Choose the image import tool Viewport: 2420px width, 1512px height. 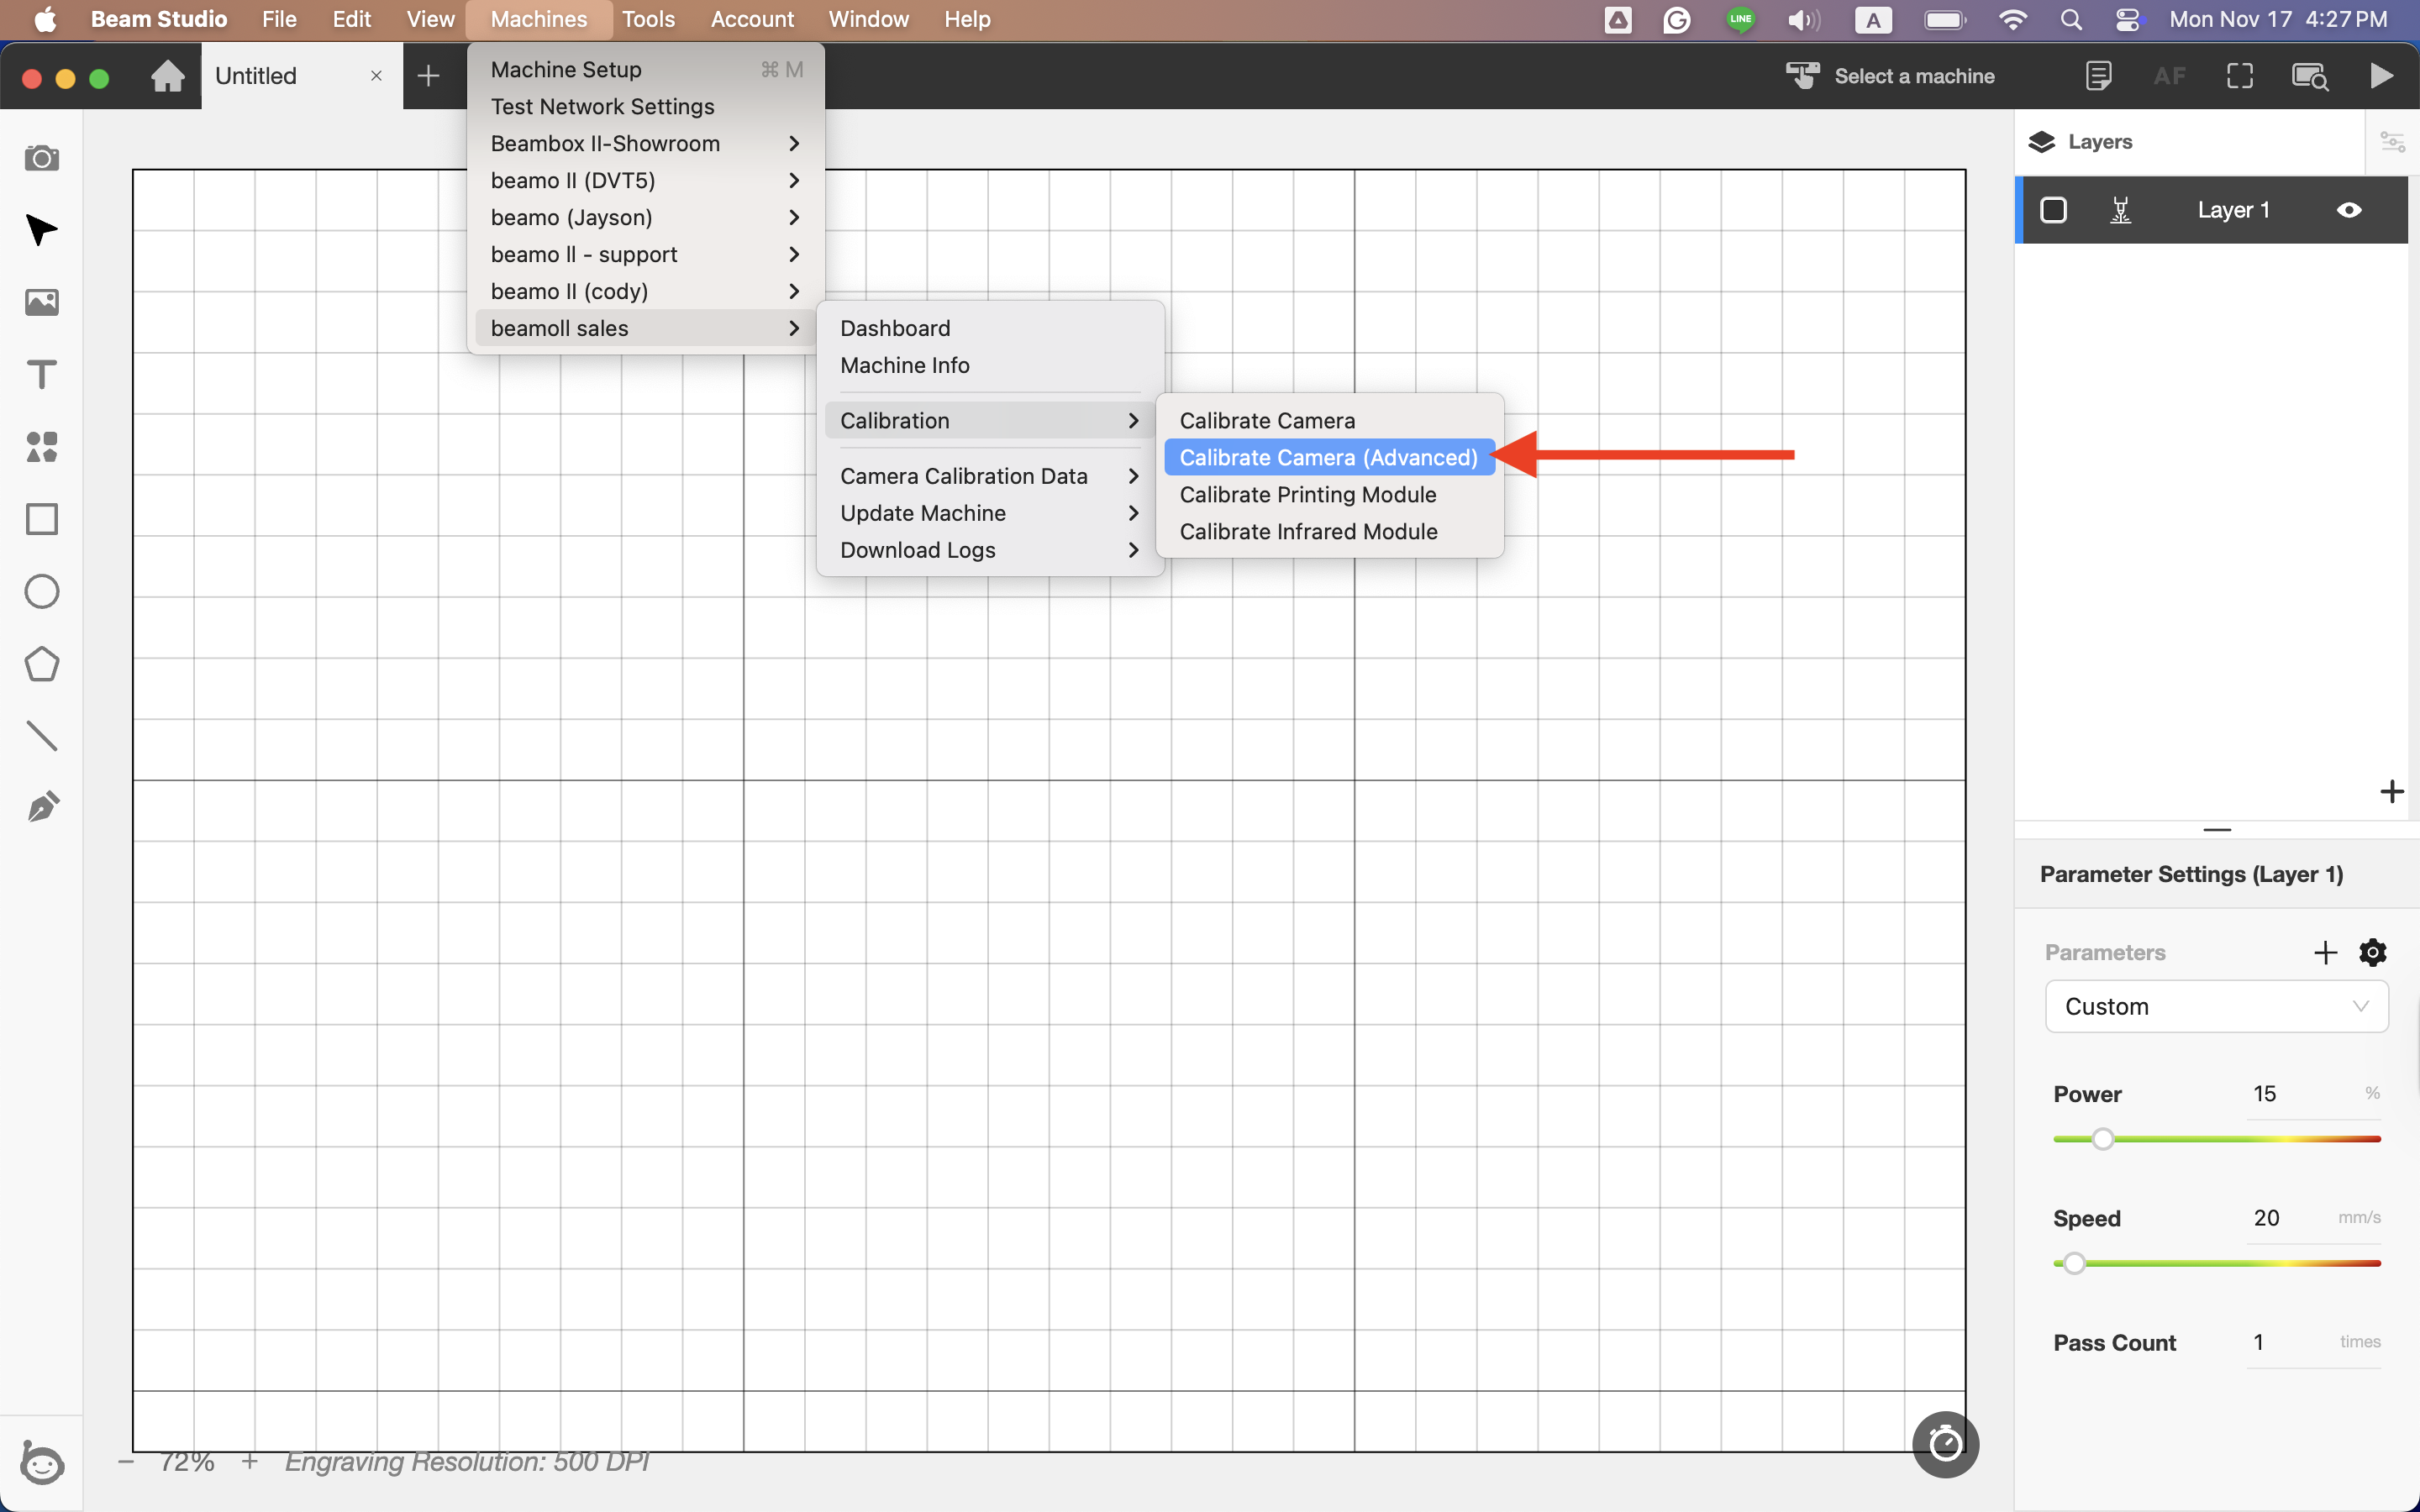tap(41, 302)
